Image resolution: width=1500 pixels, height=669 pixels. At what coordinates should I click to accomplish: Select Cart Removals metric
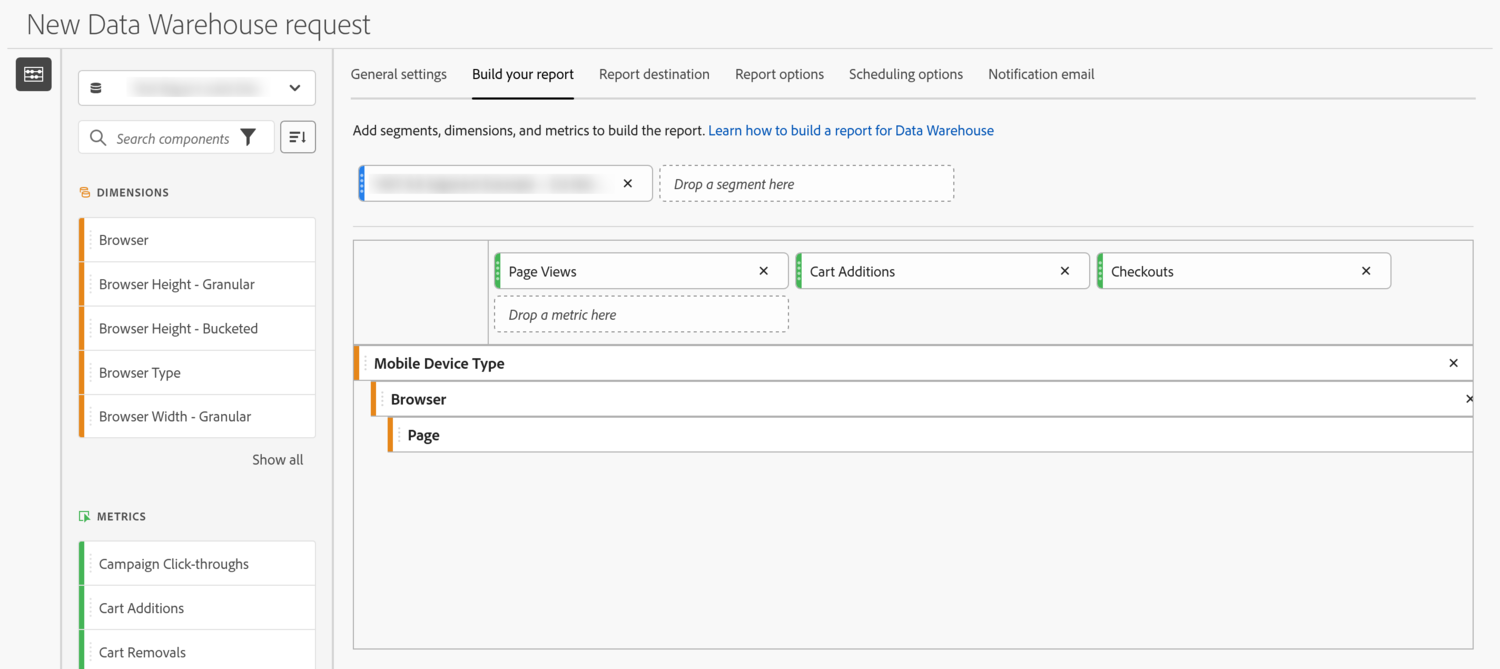point(197,650)
